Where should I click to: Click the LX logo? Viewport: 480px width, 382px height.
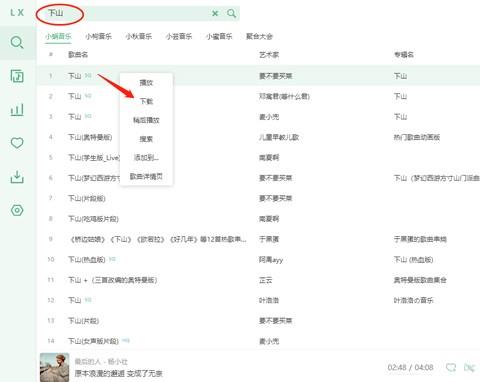coord(17,13)
